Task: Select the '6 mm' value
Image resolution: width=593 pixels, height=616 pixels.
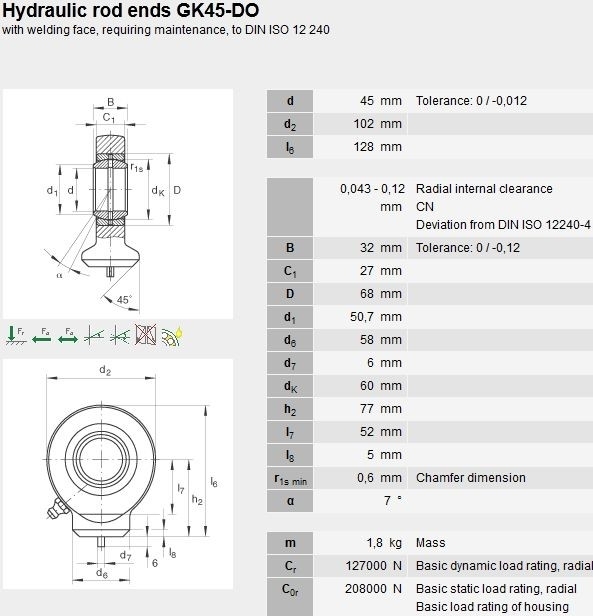Action: [x=384, y=363]
